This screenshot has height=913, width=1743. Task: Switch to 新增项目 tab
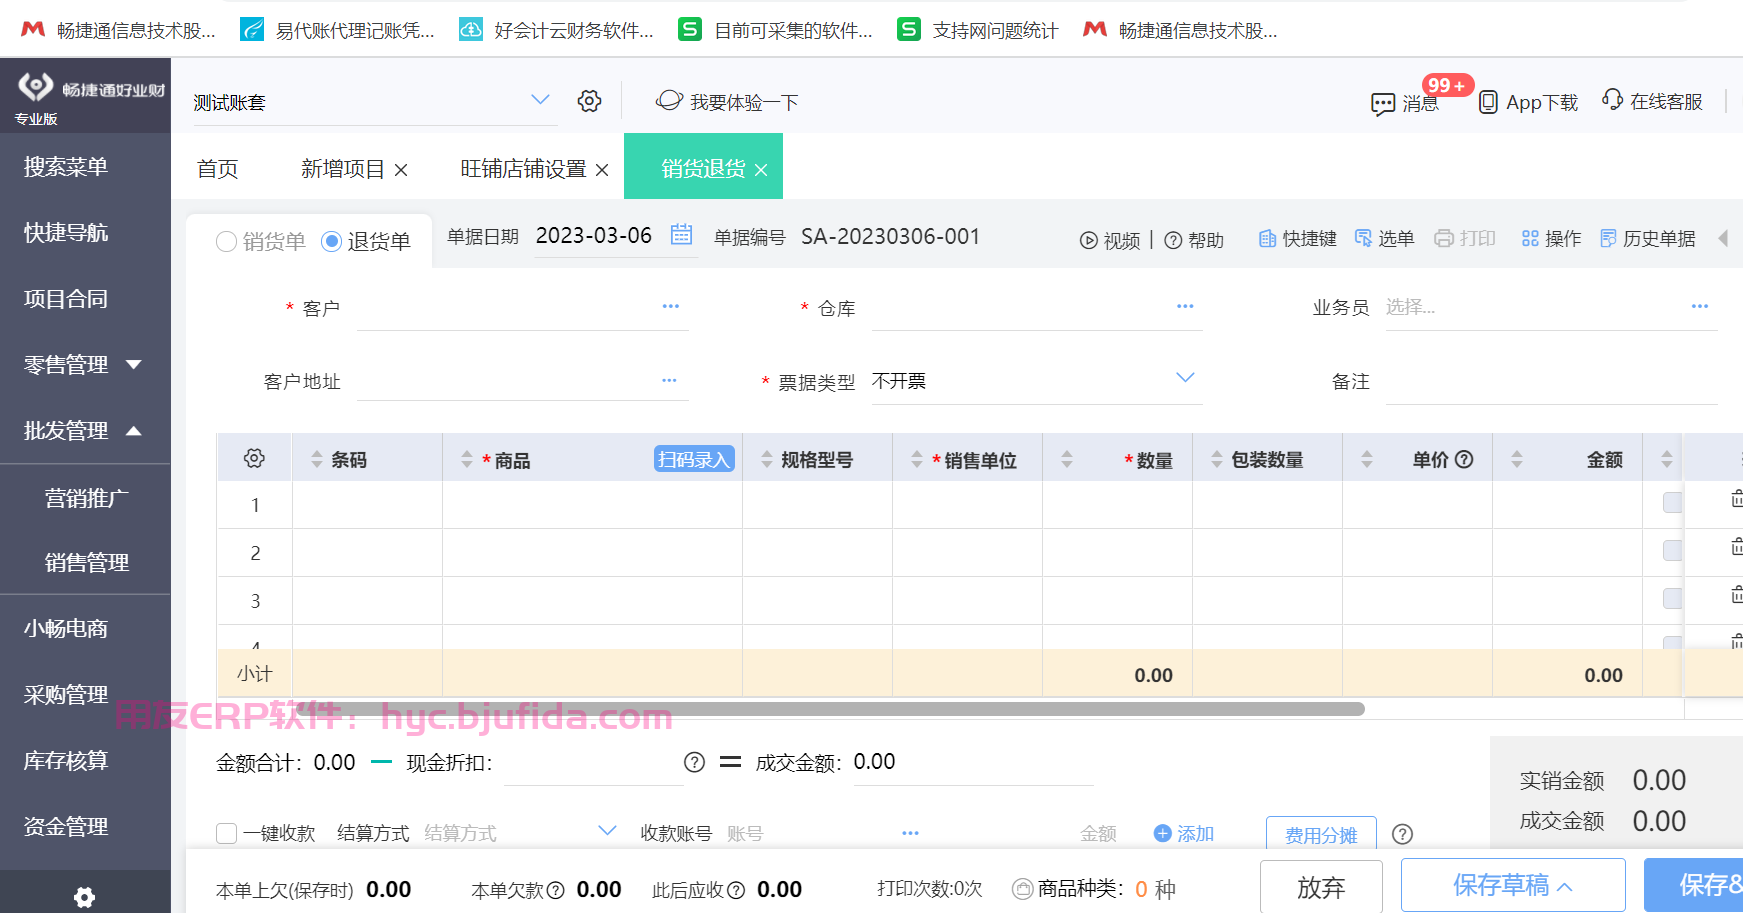343,168
